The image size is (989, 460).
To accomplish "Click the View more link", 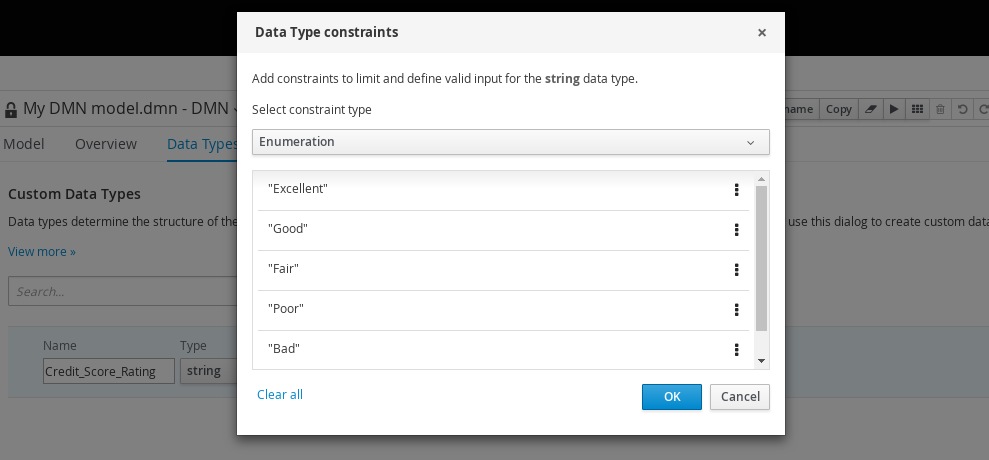I will 42,252.
